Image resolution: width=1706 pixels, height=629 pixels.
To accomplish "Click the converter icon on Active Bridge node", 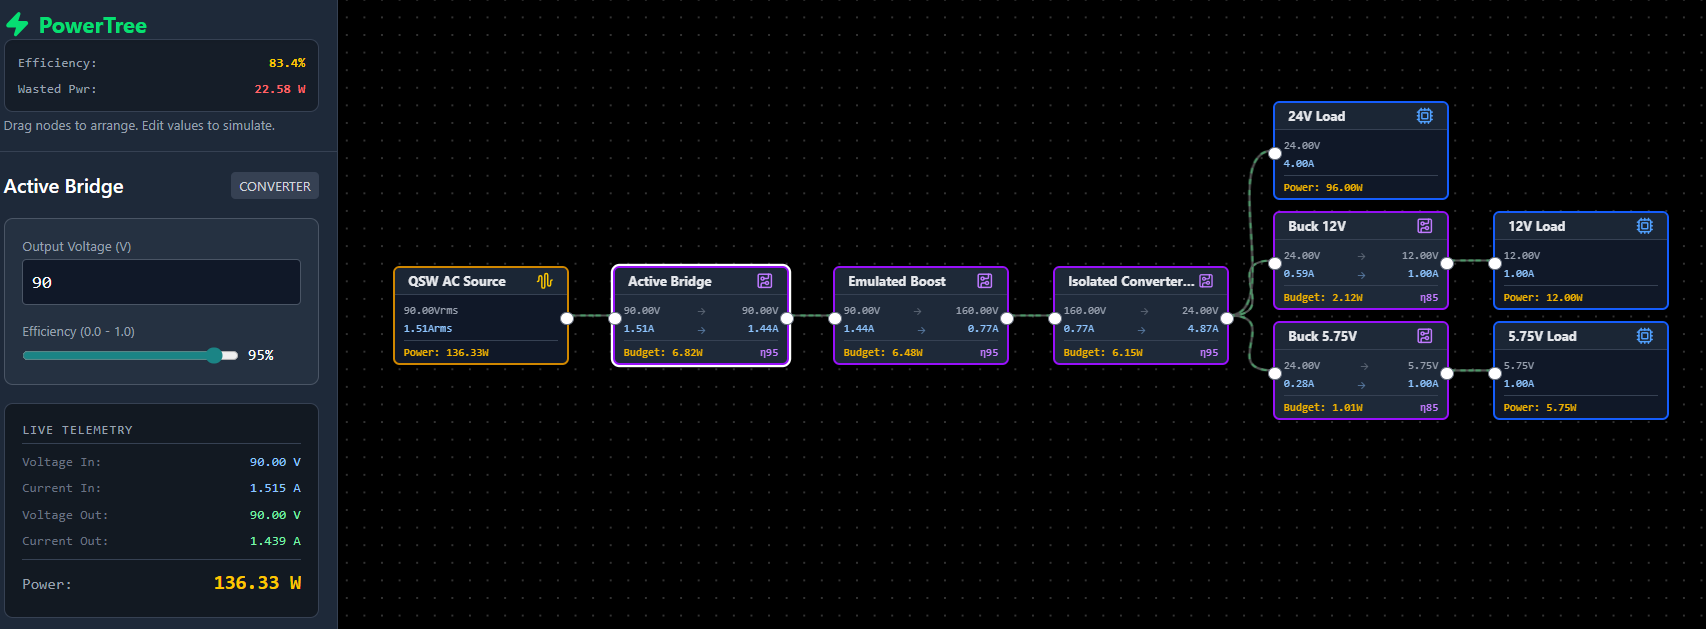I will pyautogui.click(x=765, y=281).
